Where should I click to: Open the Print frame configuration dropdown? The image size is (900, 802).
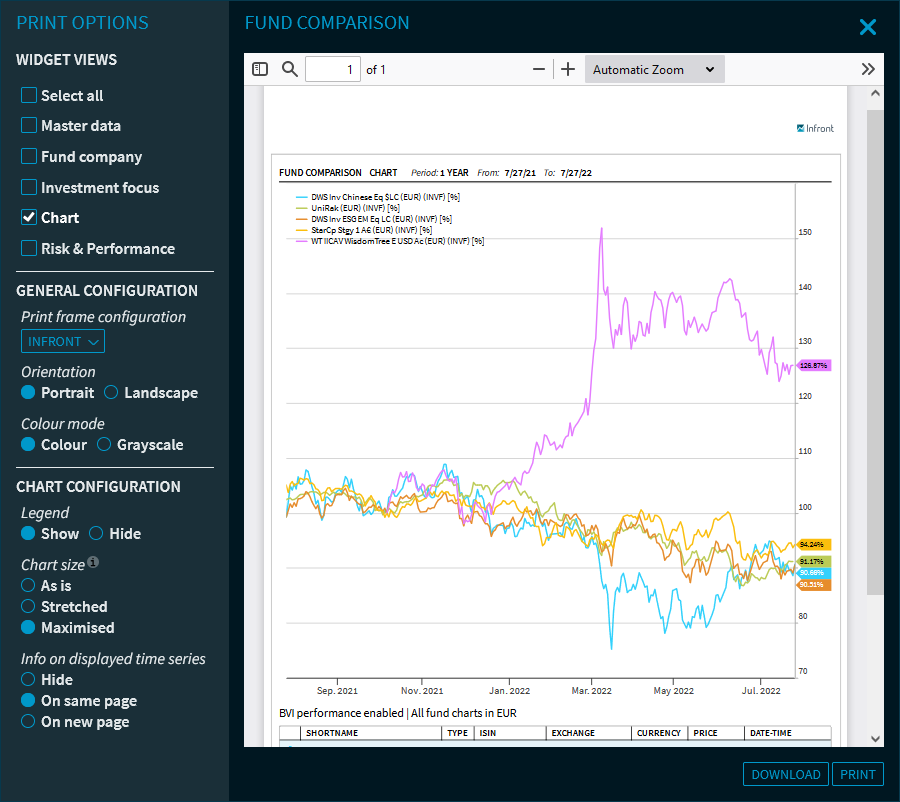tap(63, 342)
